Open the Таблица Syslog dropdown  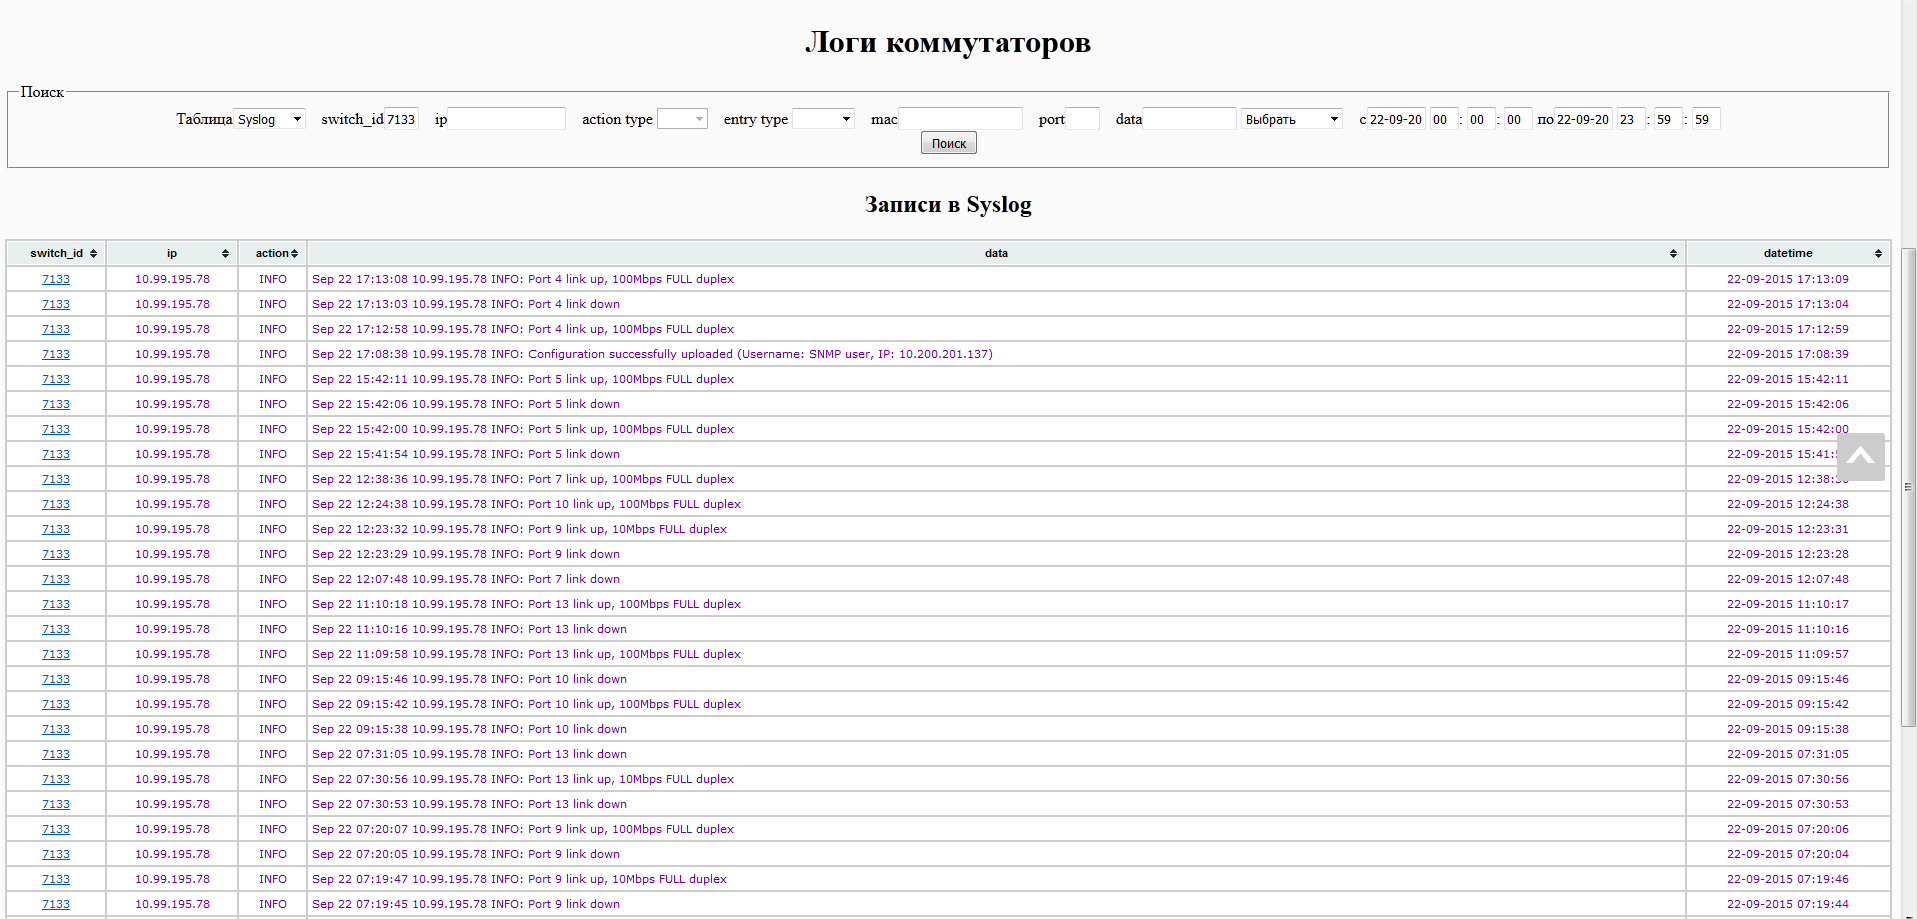pyautogui.click(x=269, y=119)
